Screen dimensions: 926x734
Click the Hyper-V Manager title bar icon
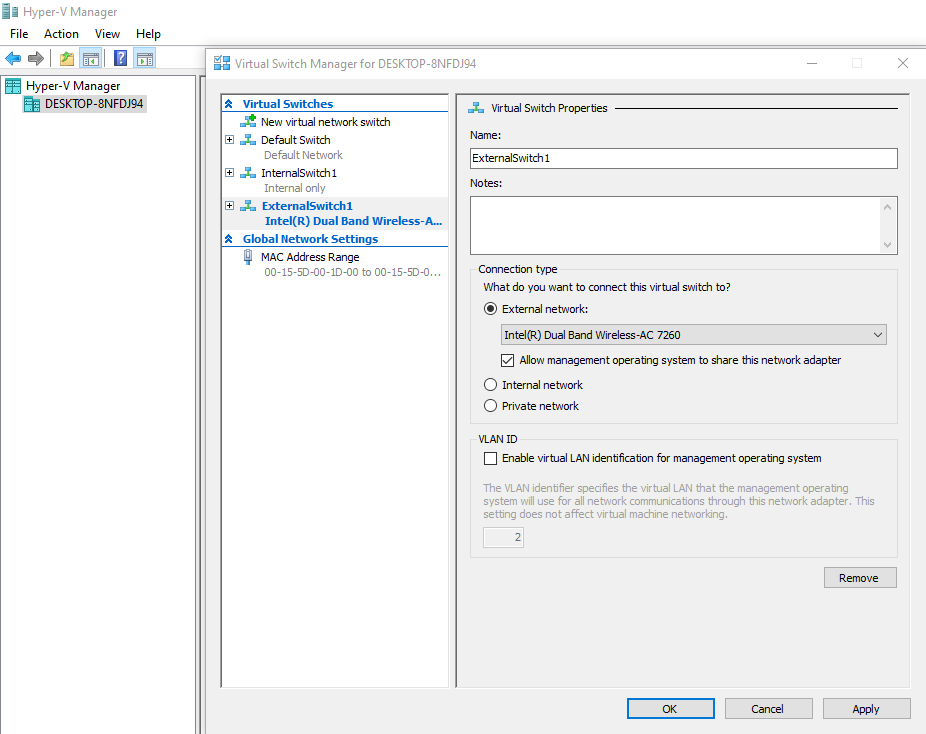10,11
